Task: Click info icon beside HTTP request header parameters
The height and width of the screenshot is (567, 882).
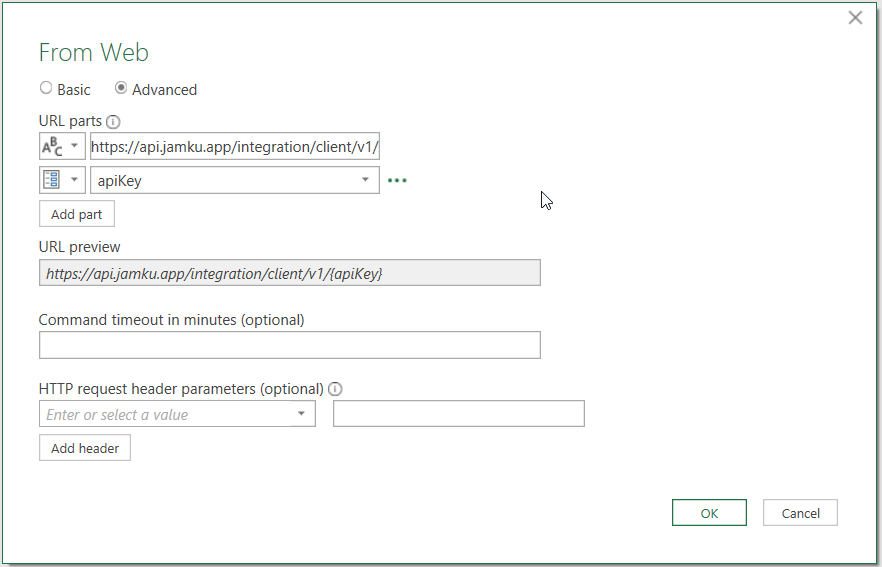Action: click(x=335, y=389)
